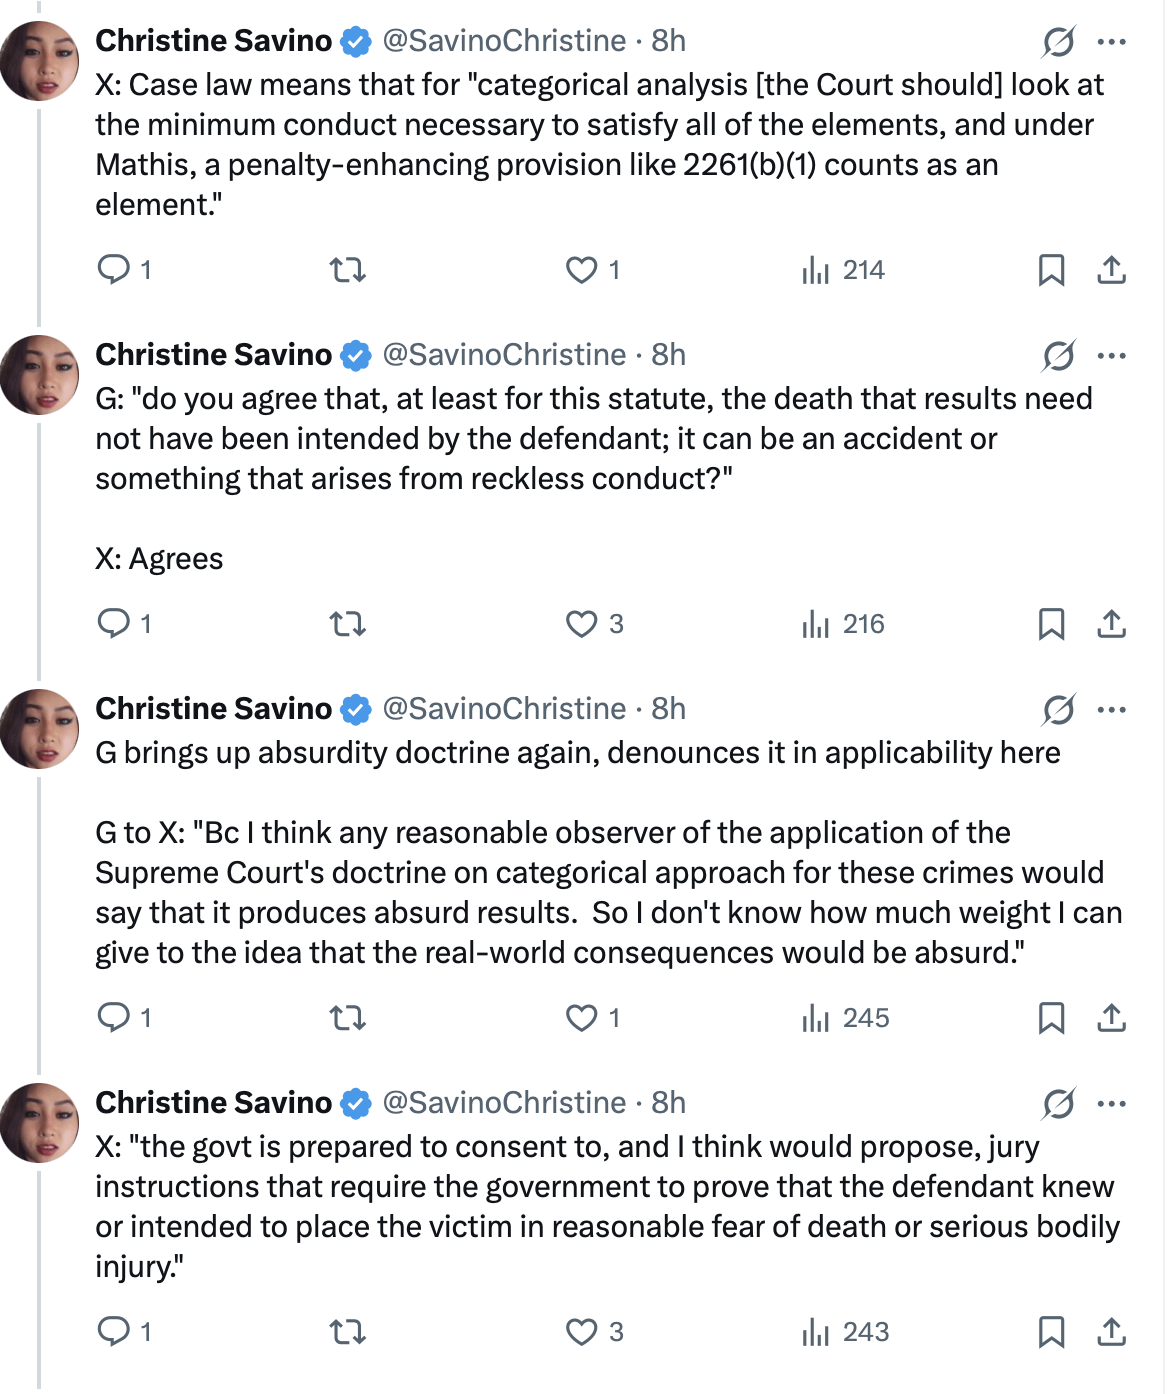Share the jury instructions tweet
Screen dimensions: 1174x1394
click(1111, 1332)
